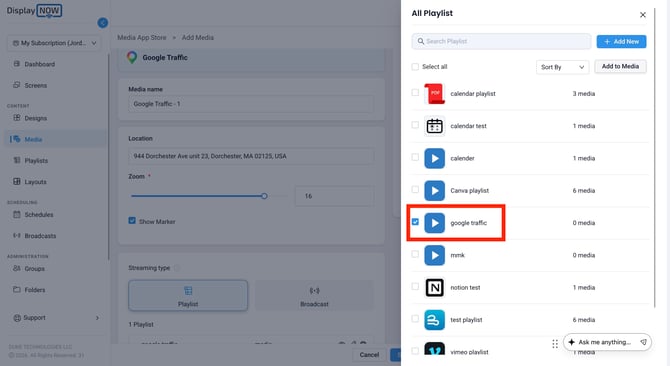Screen dimensions: 670x366
Task: Click the Ask me anything box
Action: [607, 342]
